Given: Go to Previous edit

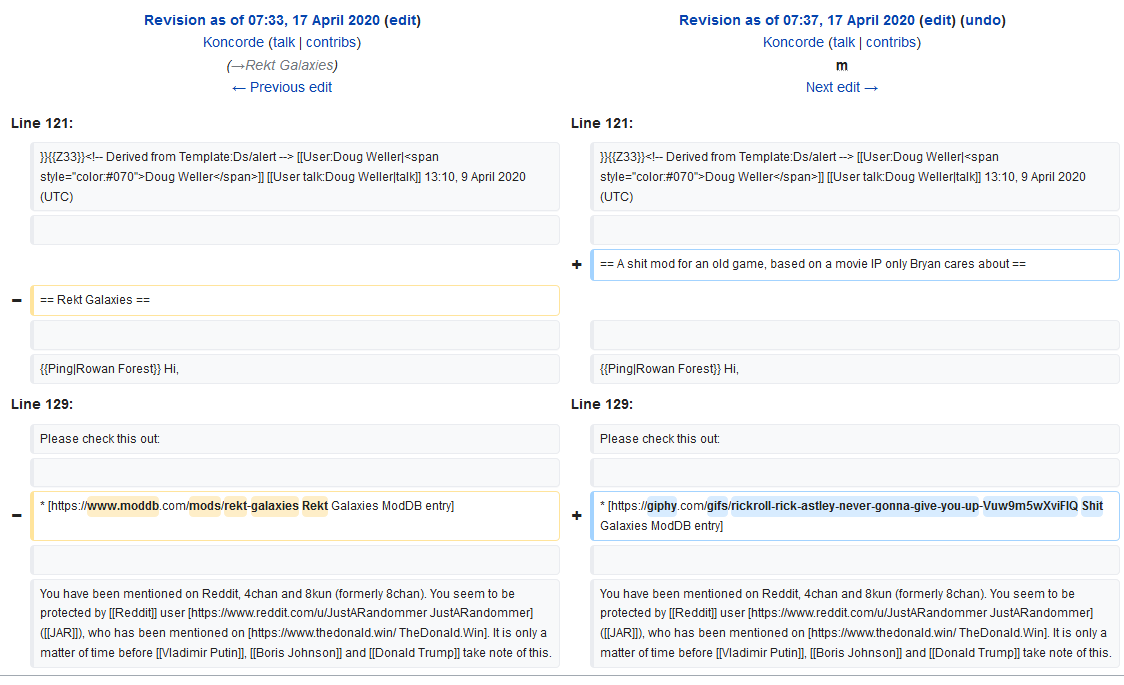Looking at the screenshot, I should 282,87.
